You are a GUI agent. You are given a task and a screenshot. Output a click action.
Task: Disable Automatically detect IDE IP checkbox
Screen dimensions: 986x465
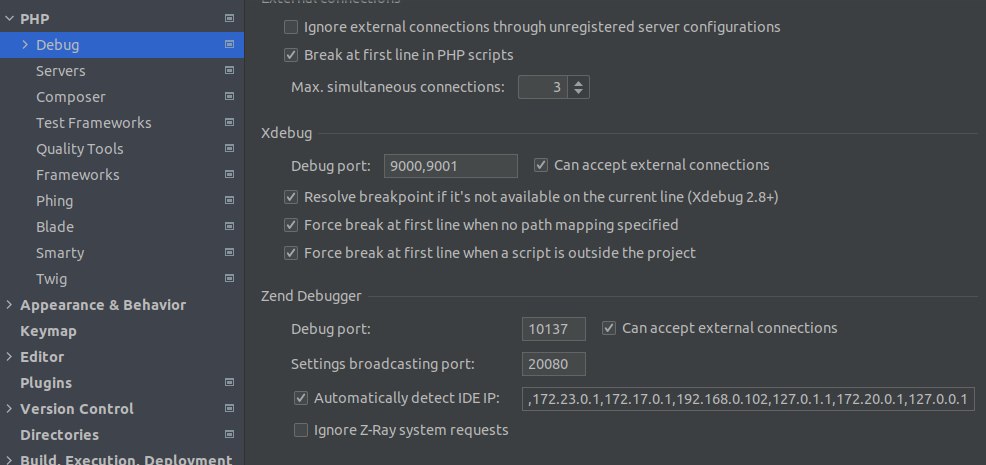click(x=301, y=398)
